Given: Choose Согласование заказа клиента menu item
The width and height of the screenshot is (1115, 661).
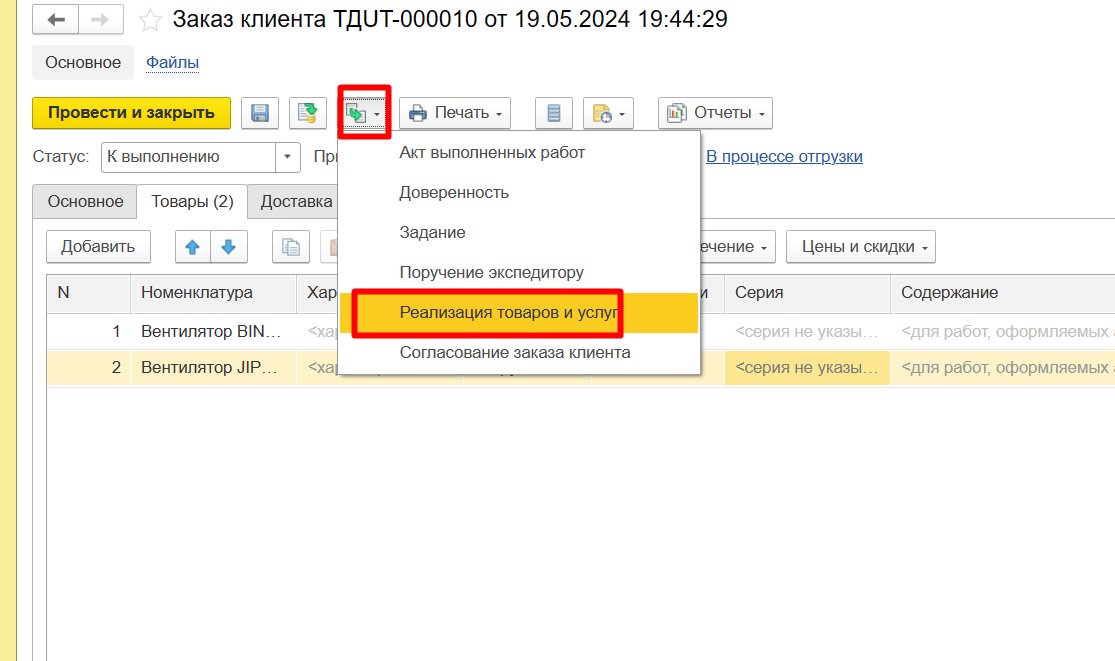Looking at the screenshot, I should click(519, 353).
